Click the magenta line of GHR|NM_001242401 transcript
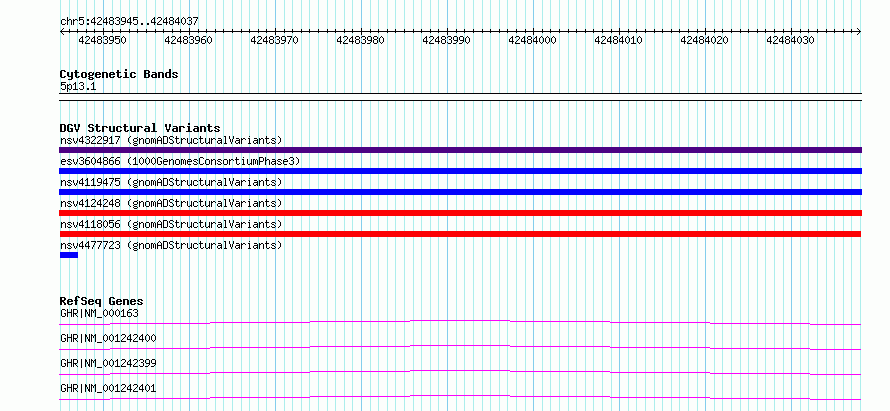Image resolution: width=890 pixels, height=411 pixels. [460, 397]
